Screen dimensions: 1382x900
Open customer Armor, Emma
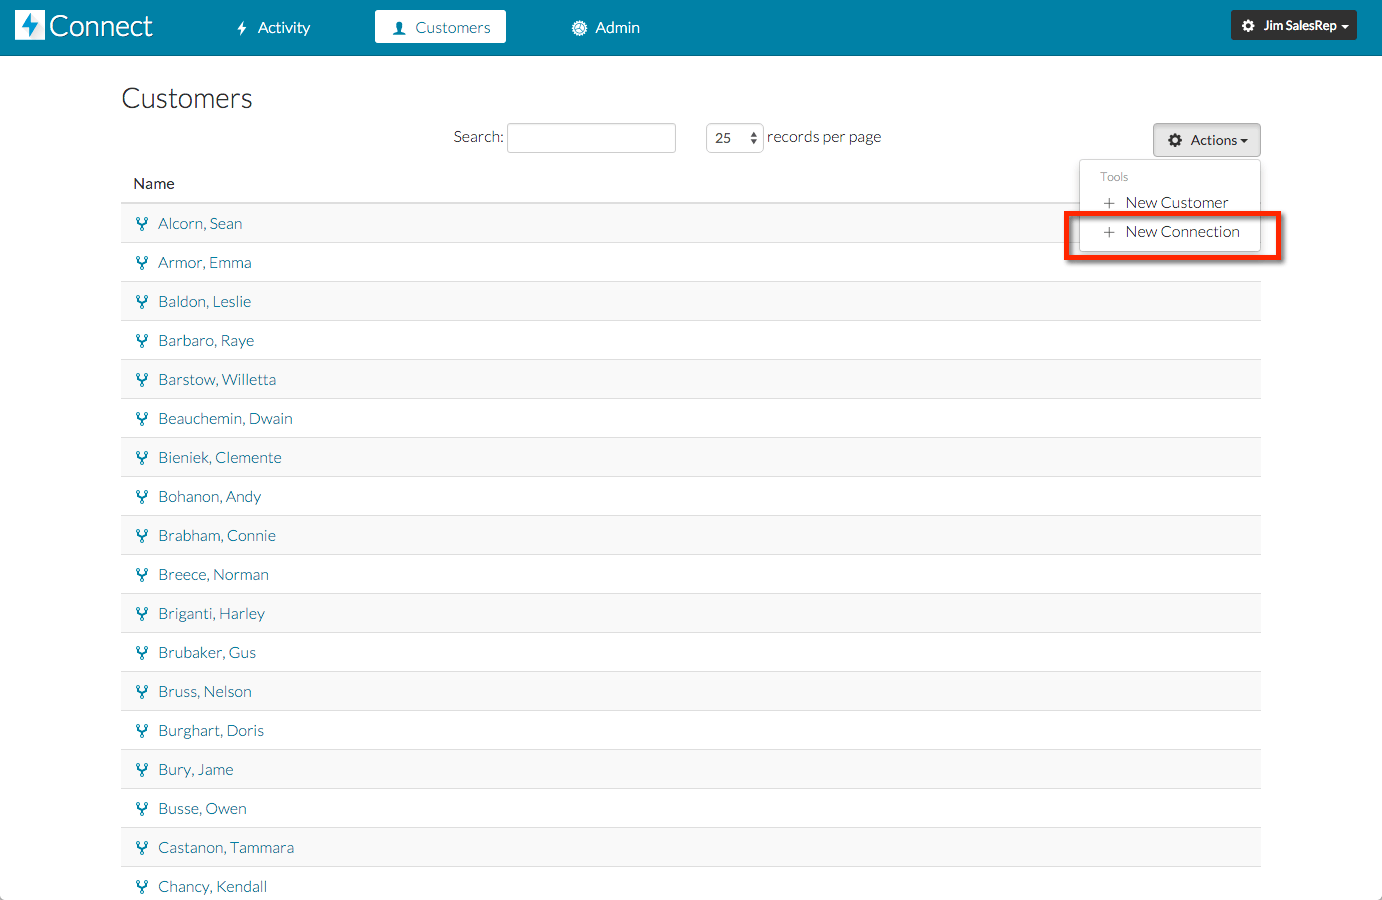[x=205, y=263]
